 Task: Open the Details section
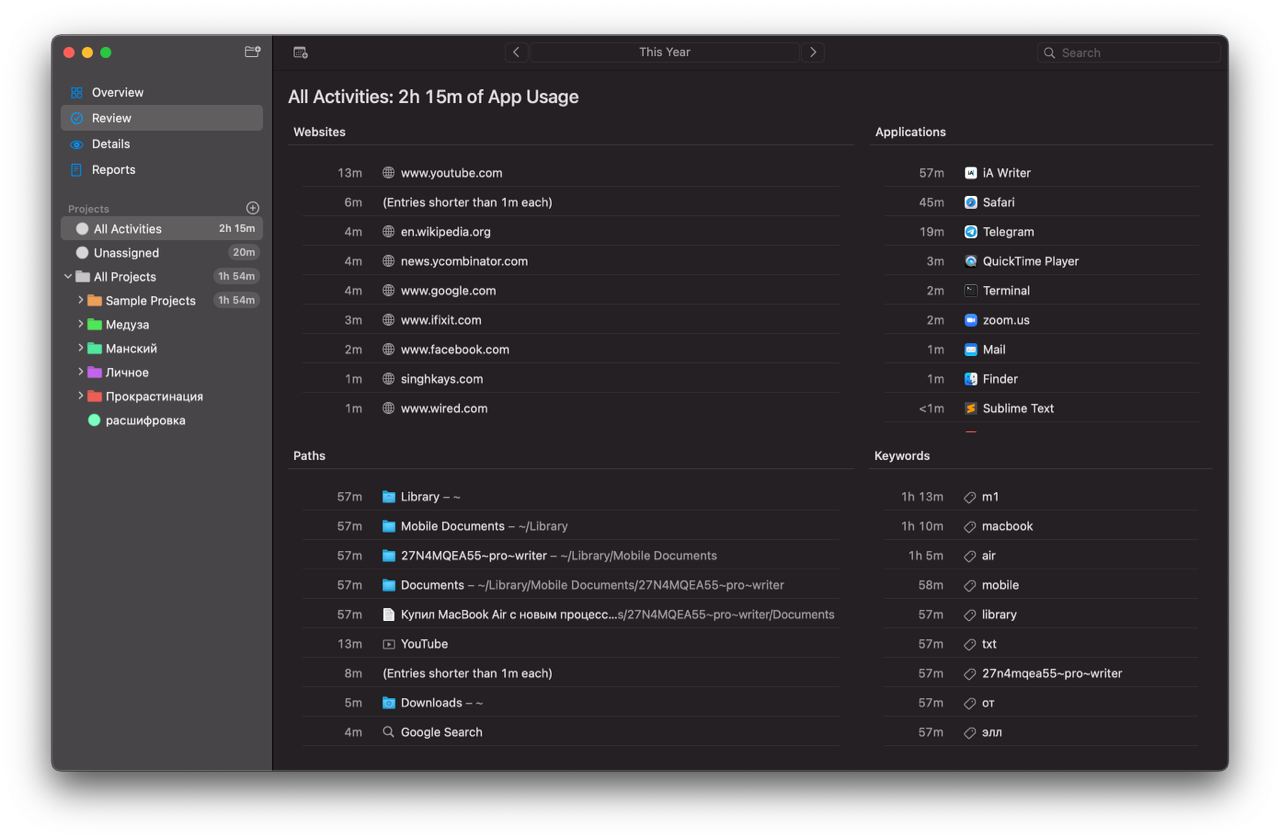pyautogui.click(x=162, y=144)
